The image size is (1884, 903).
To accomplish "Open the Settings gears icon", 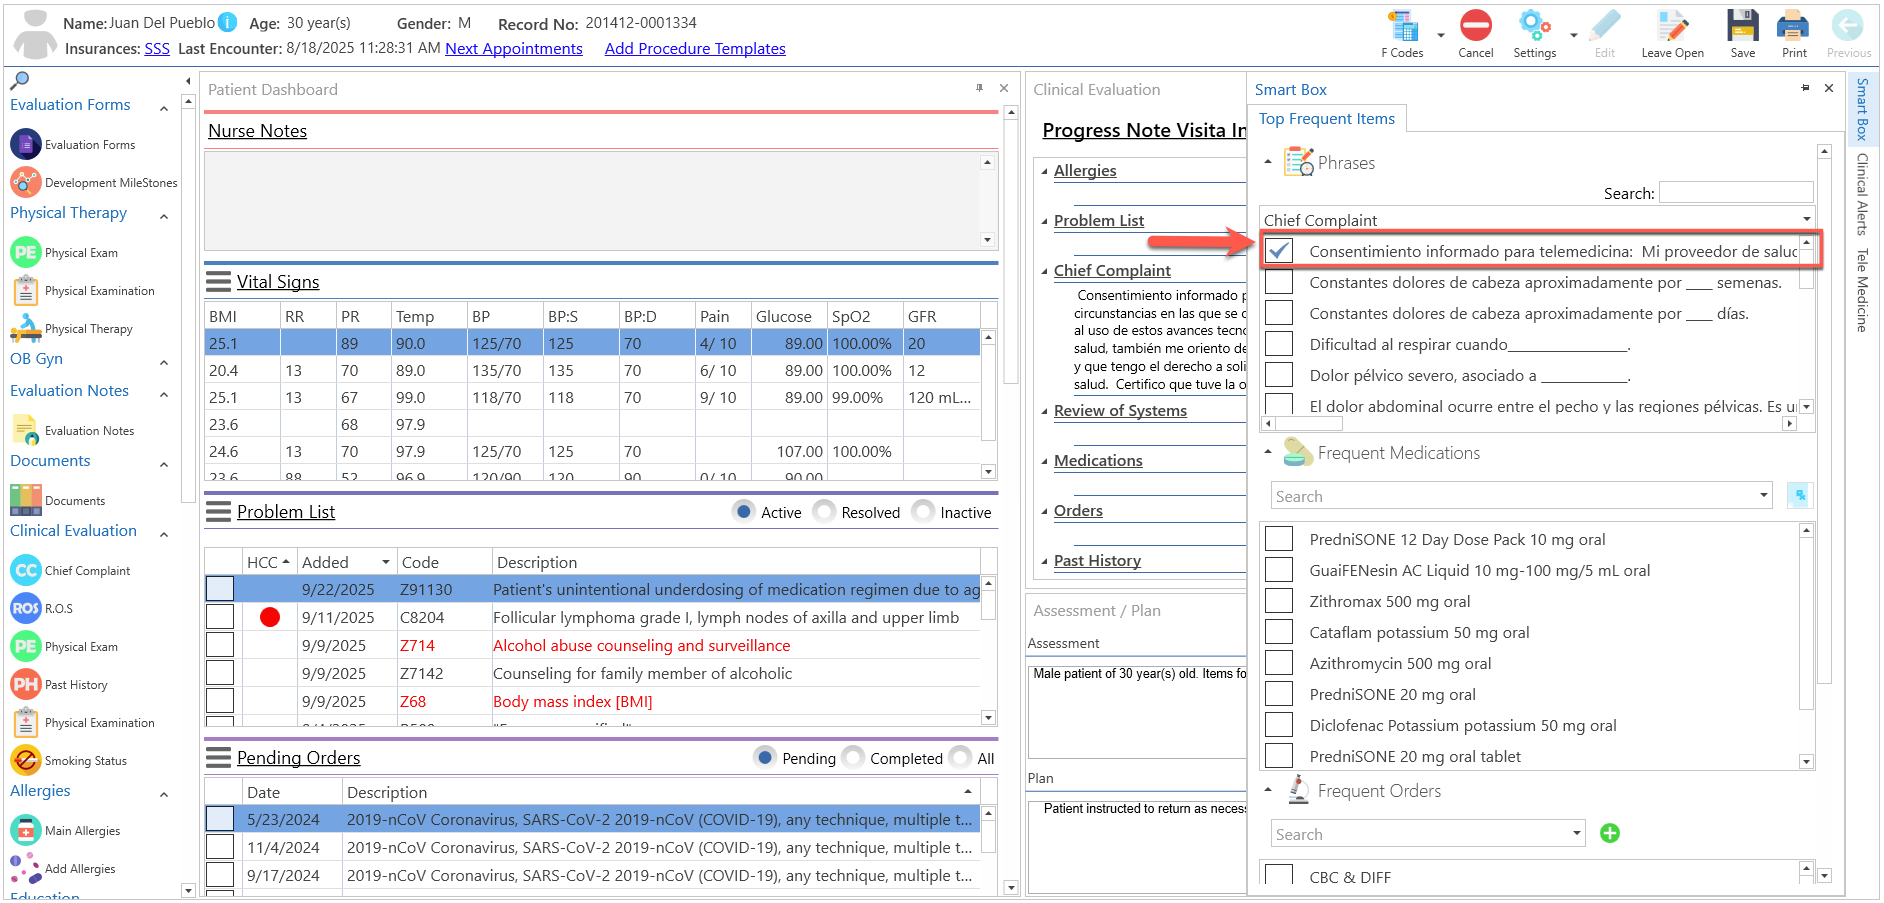I will (1534, 26).
